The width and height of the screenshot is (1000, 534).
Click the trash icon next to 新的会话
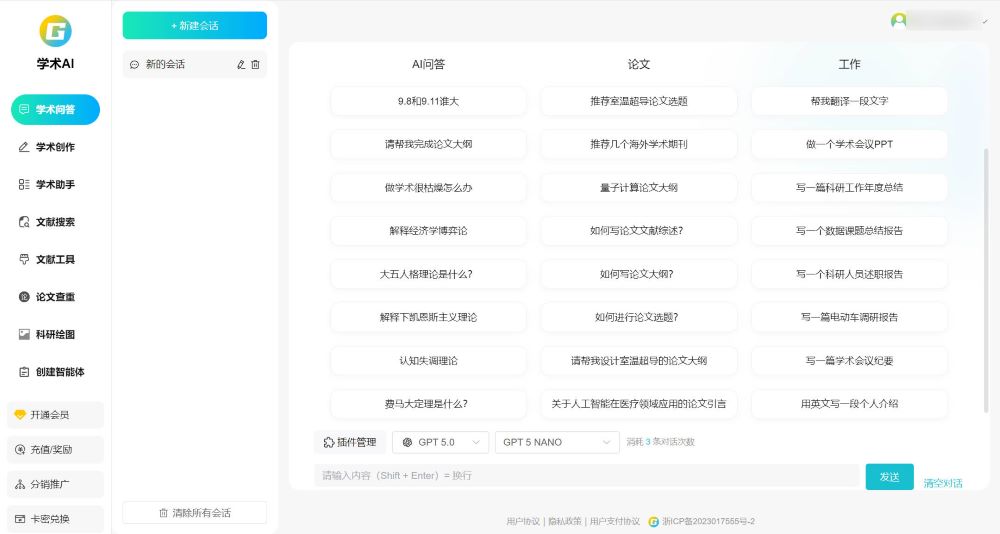(255, 65)
